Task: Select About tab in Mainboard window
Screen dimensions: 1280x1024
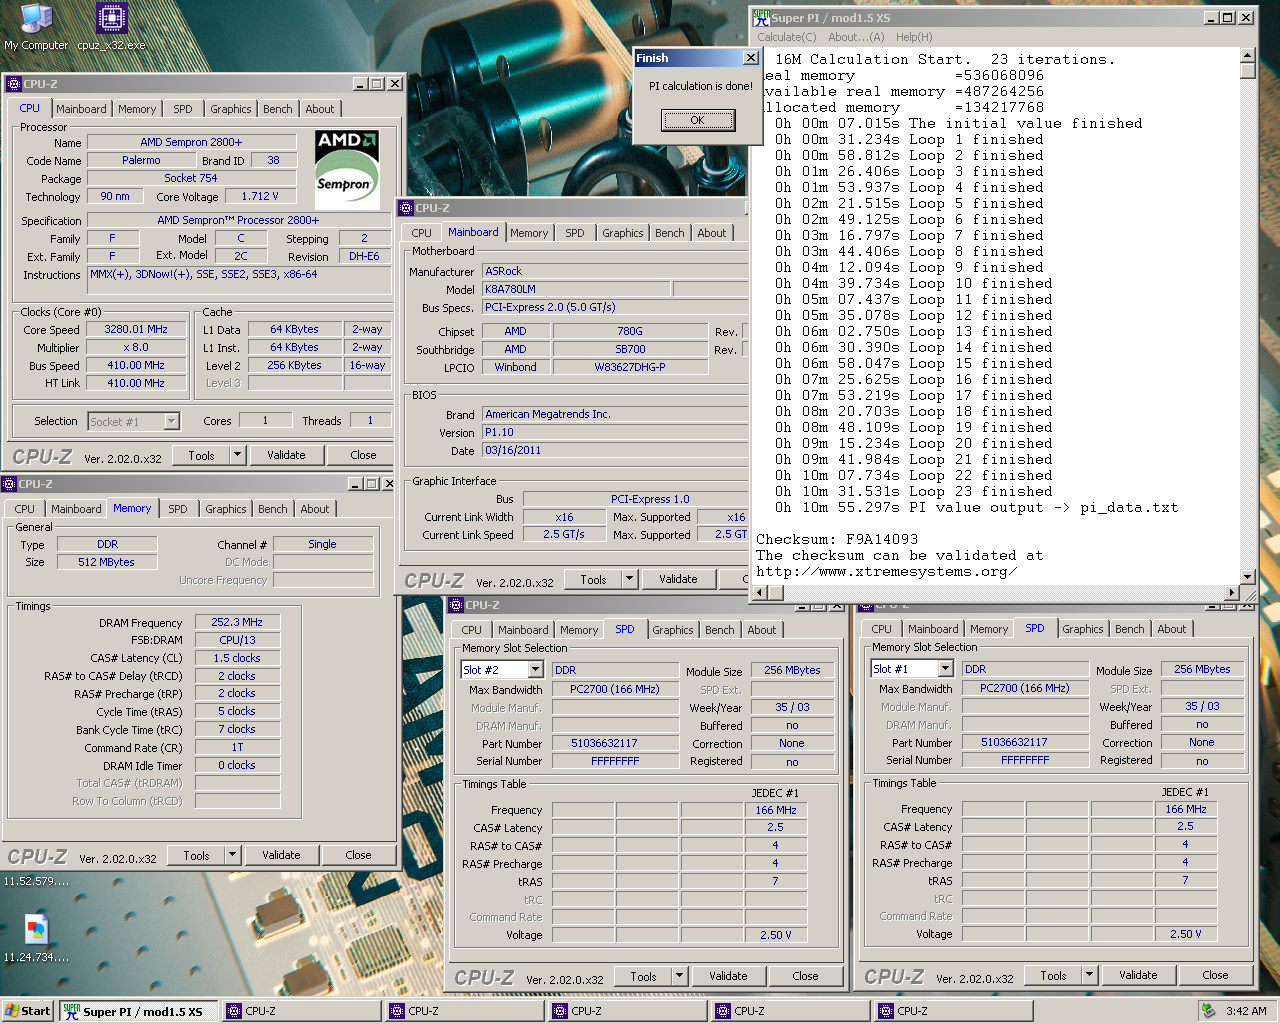Action: (712, 233)
